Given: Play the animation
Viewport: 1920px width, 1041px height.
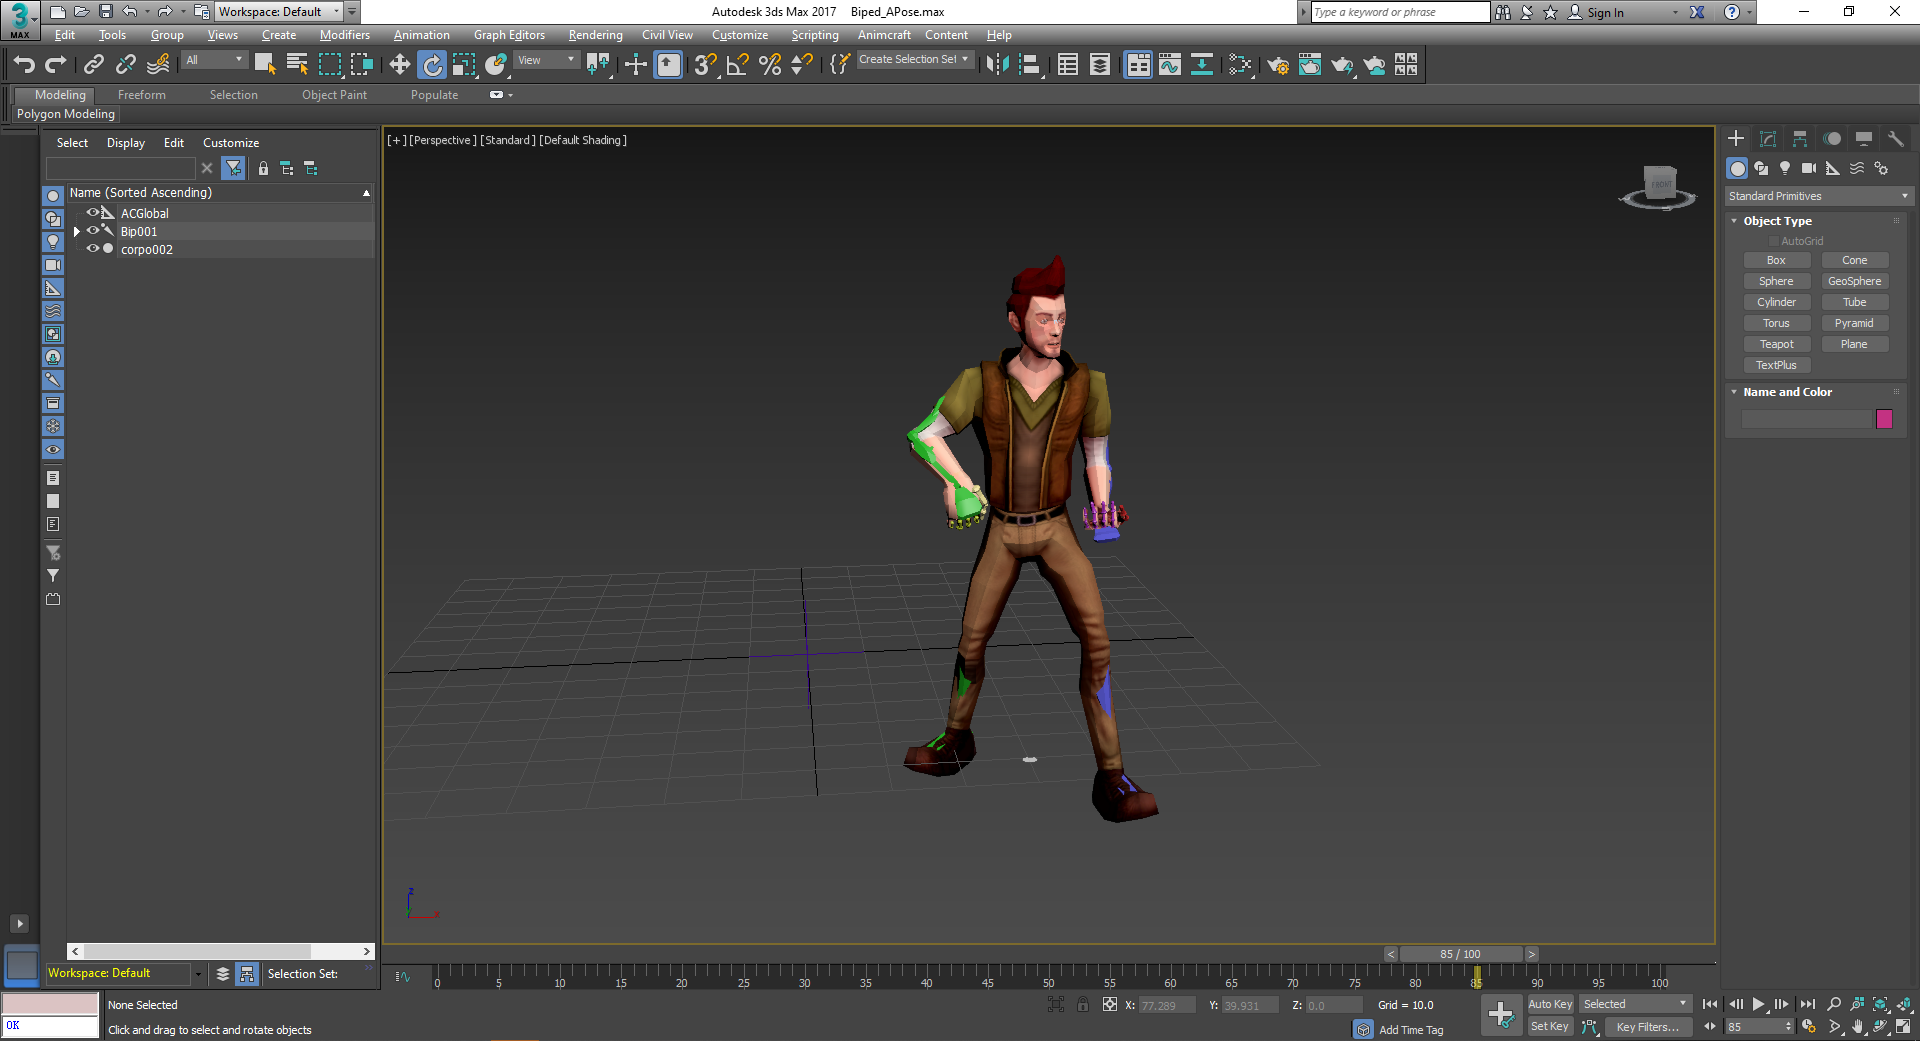Looking at the screenshot, I should coord(1758,1004).
